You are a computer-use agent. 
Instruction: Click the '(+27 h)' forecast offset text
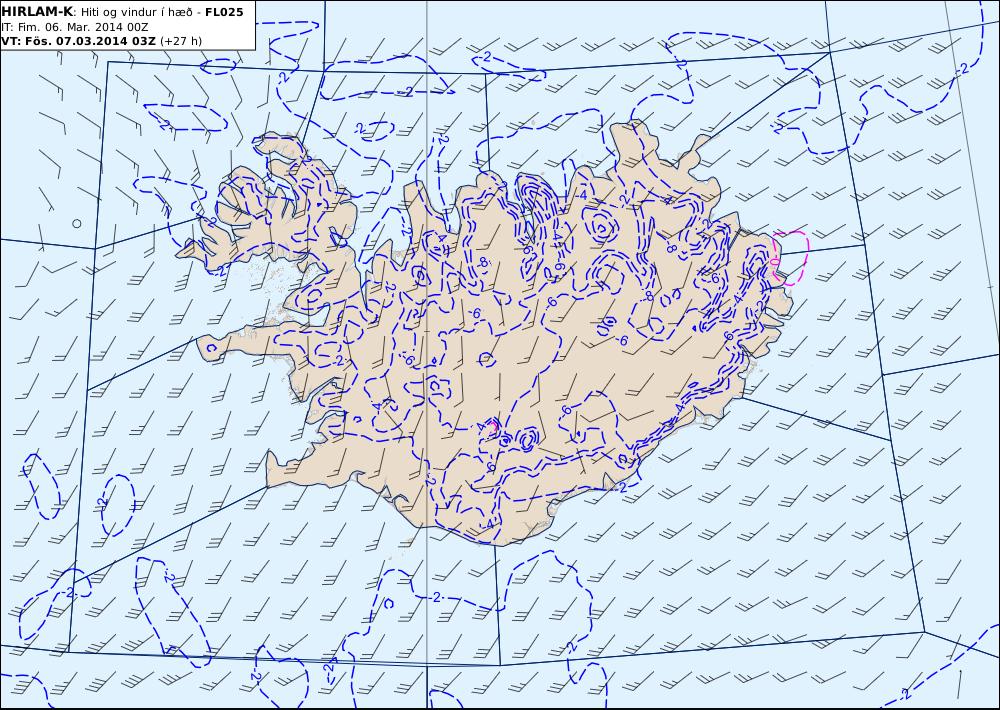[x=180, y=41]
